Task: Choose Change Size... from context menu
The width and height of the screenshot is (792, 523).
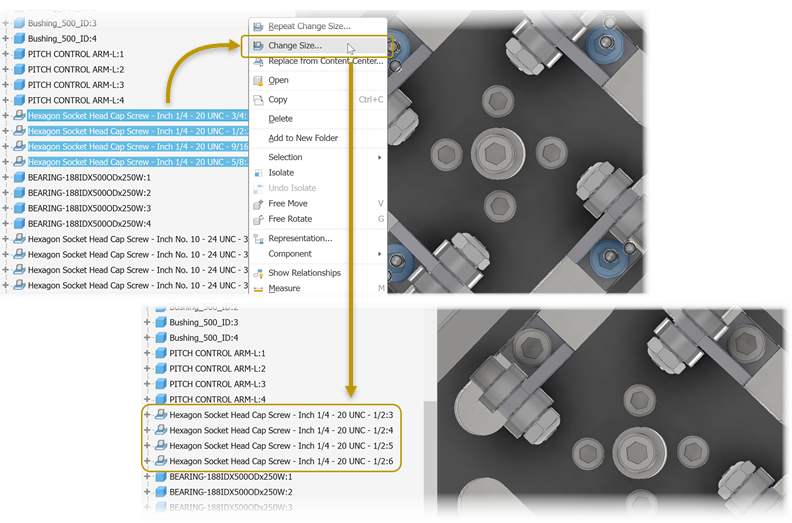Action: click(295, 45)
